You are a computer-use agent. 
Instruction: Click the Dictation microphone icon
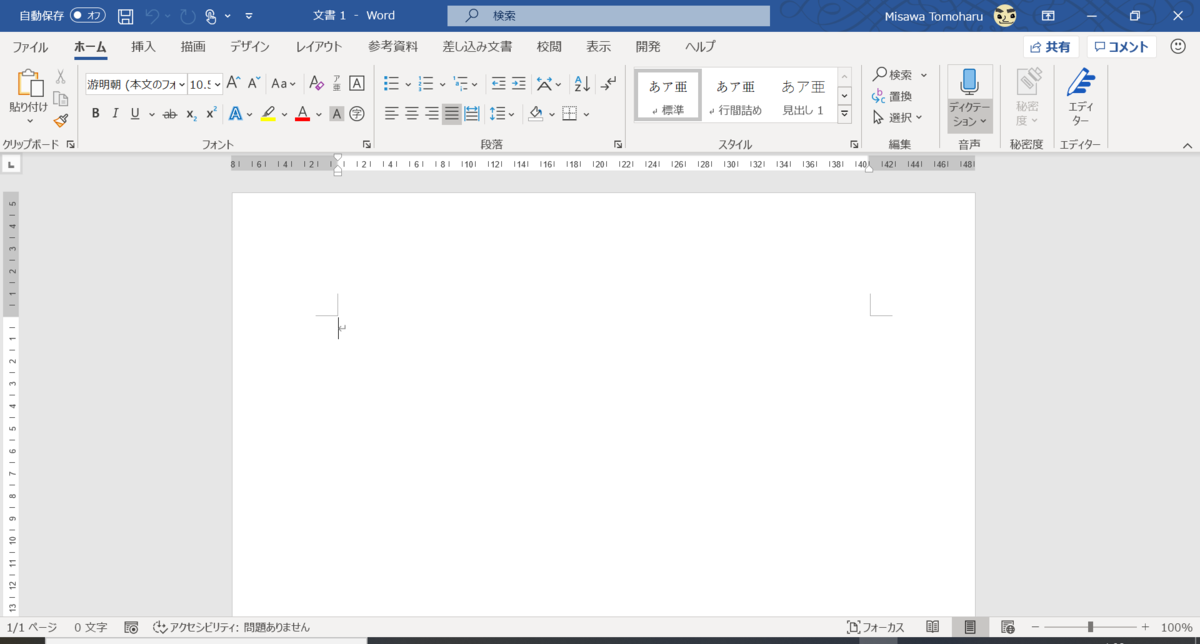tap(969, 84)
